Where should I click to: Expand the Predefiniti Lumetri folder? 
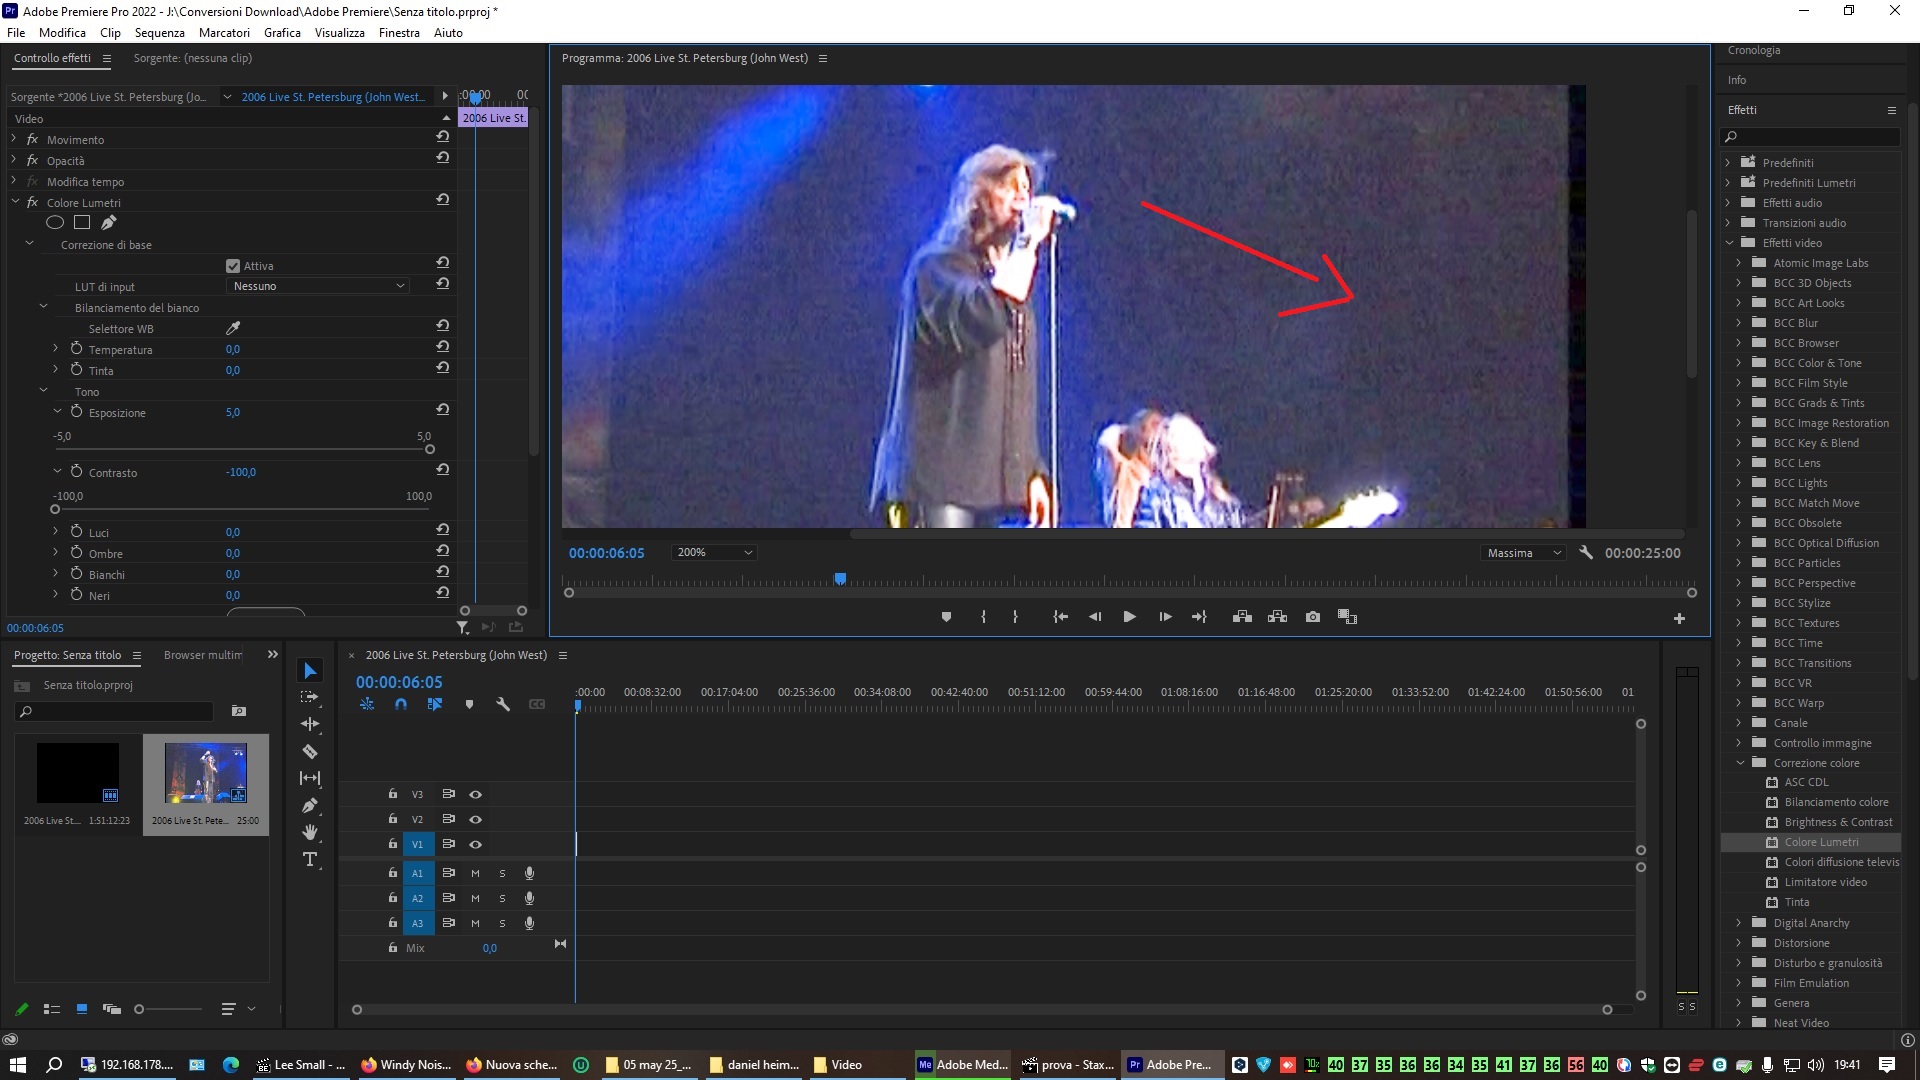coord(1729,183)
